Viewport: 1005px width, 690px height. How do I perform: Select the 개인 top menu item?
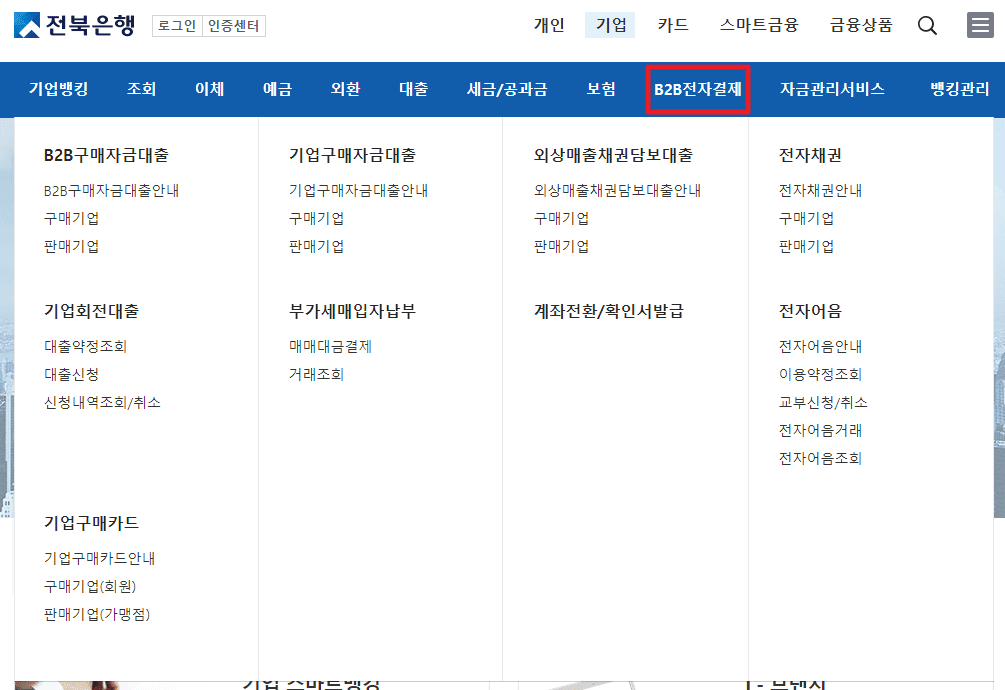(549, 25)
